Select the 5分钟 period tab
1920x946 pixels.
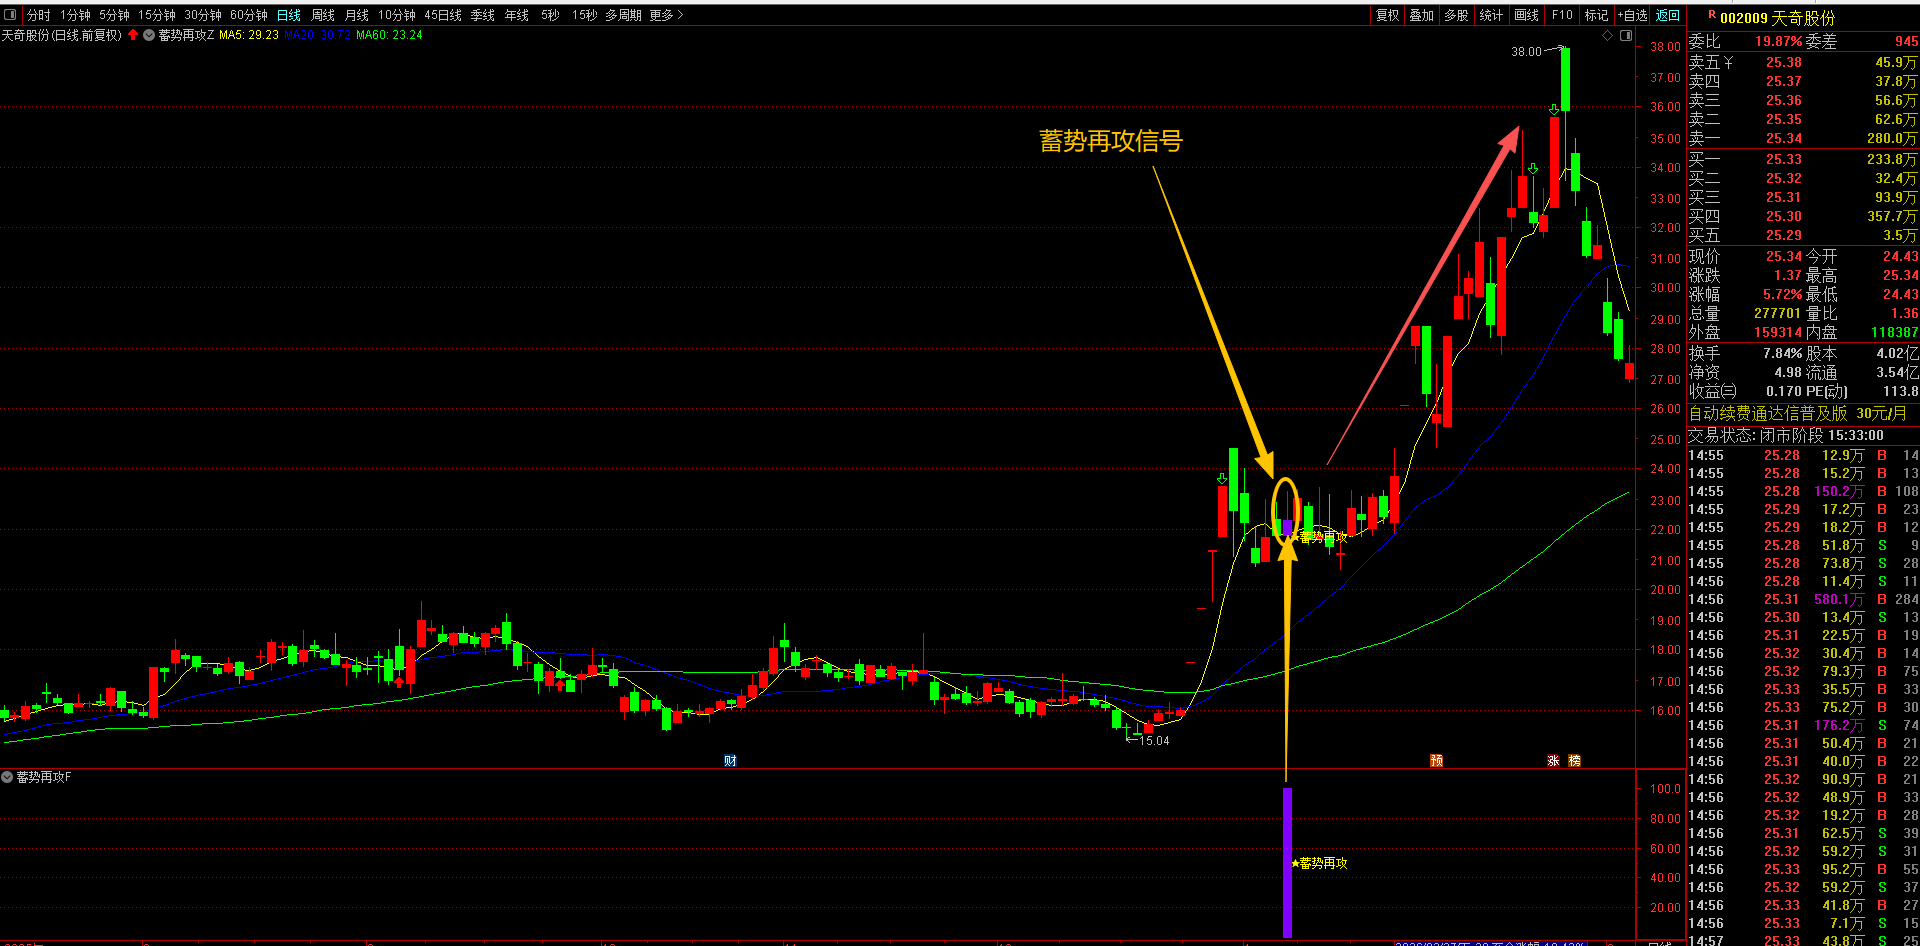pyautogui.click(x=114, y=15)
